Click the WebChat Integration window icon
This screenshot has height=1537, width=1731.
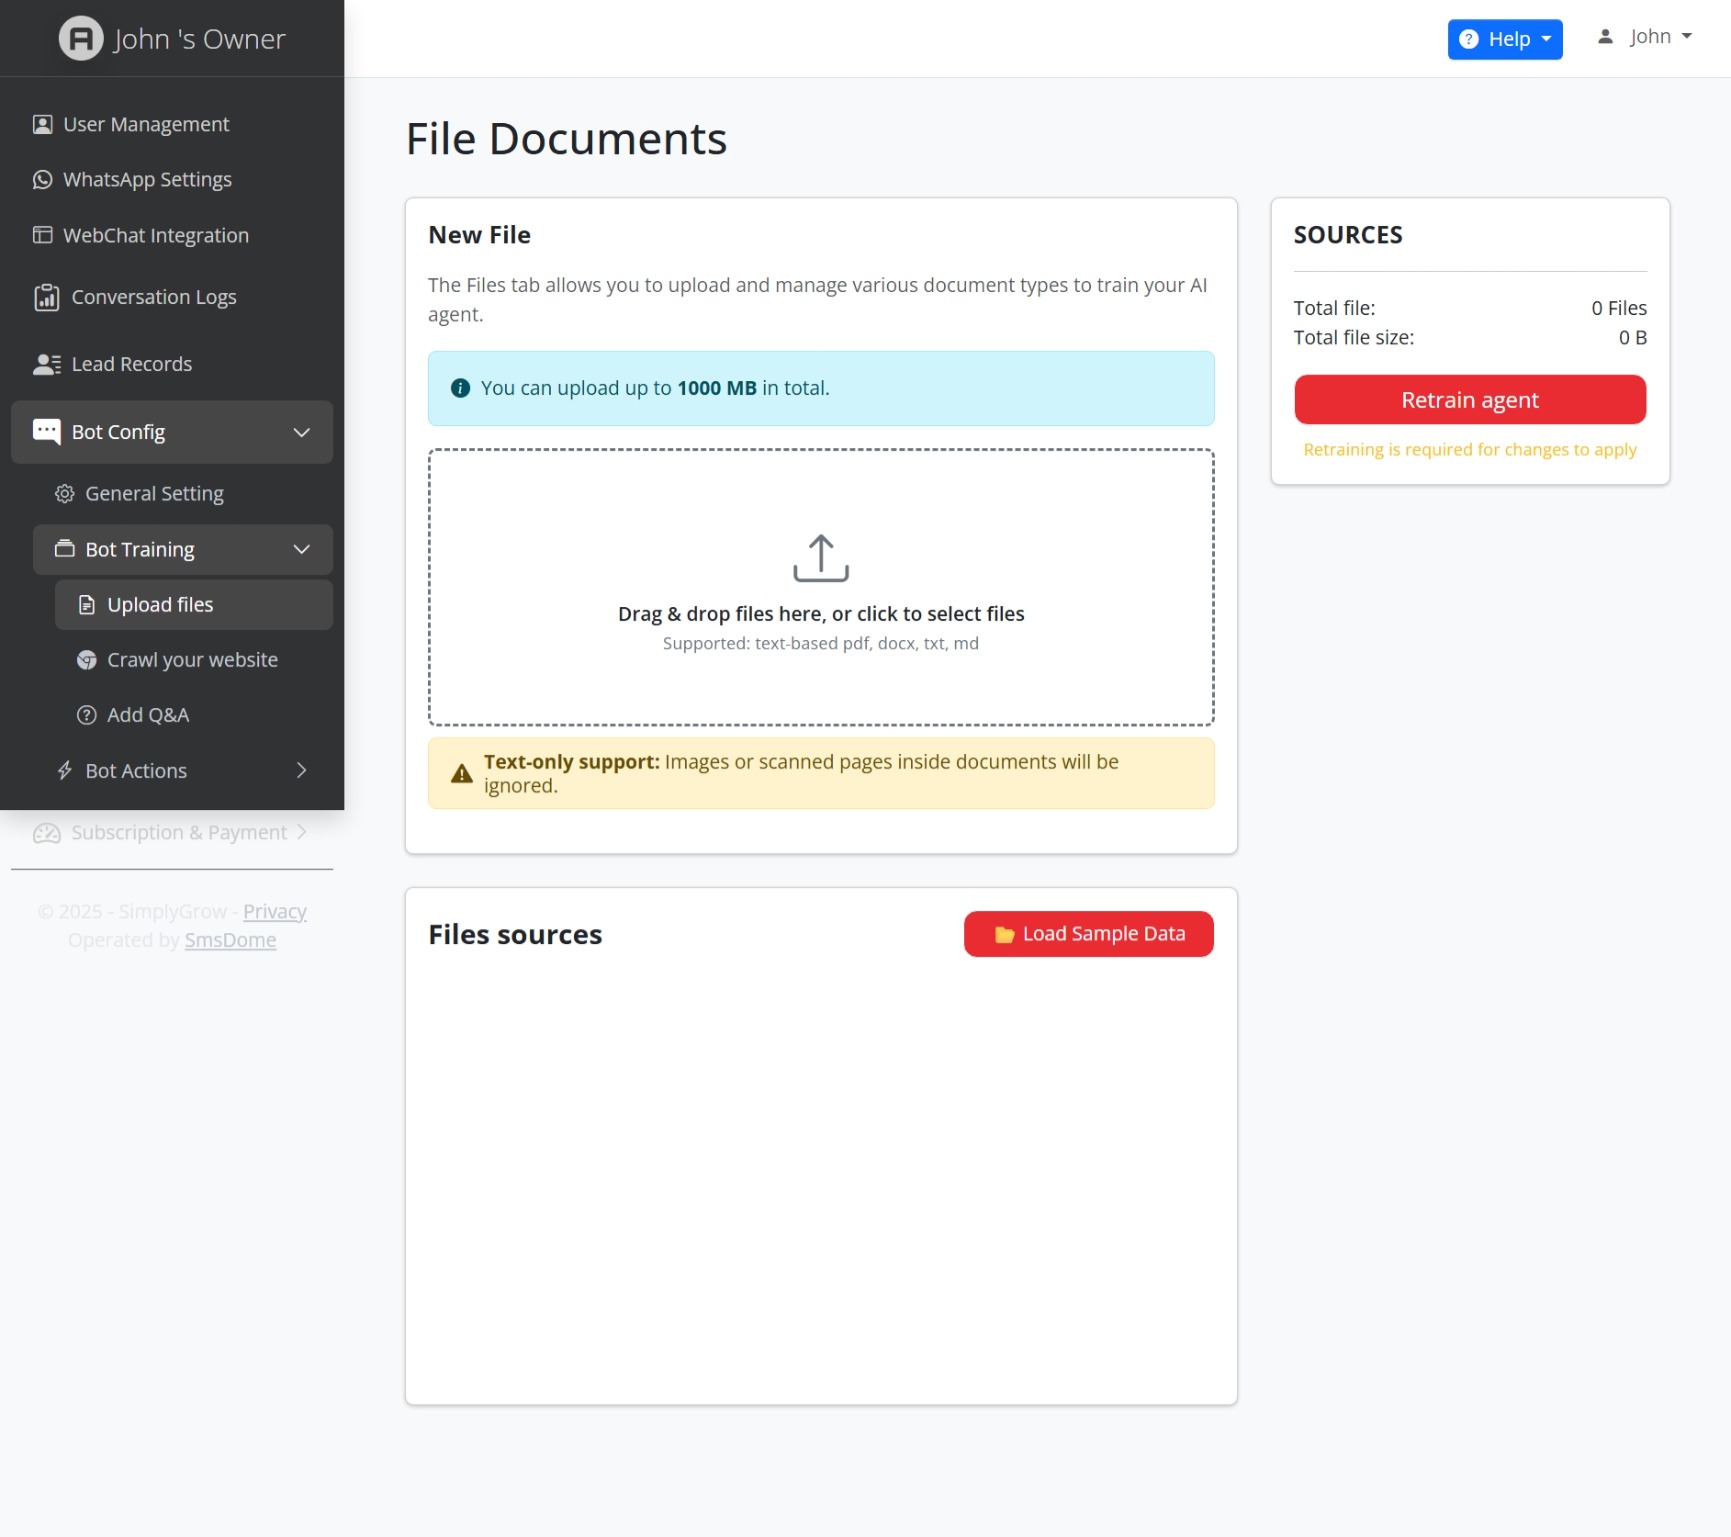42,235
